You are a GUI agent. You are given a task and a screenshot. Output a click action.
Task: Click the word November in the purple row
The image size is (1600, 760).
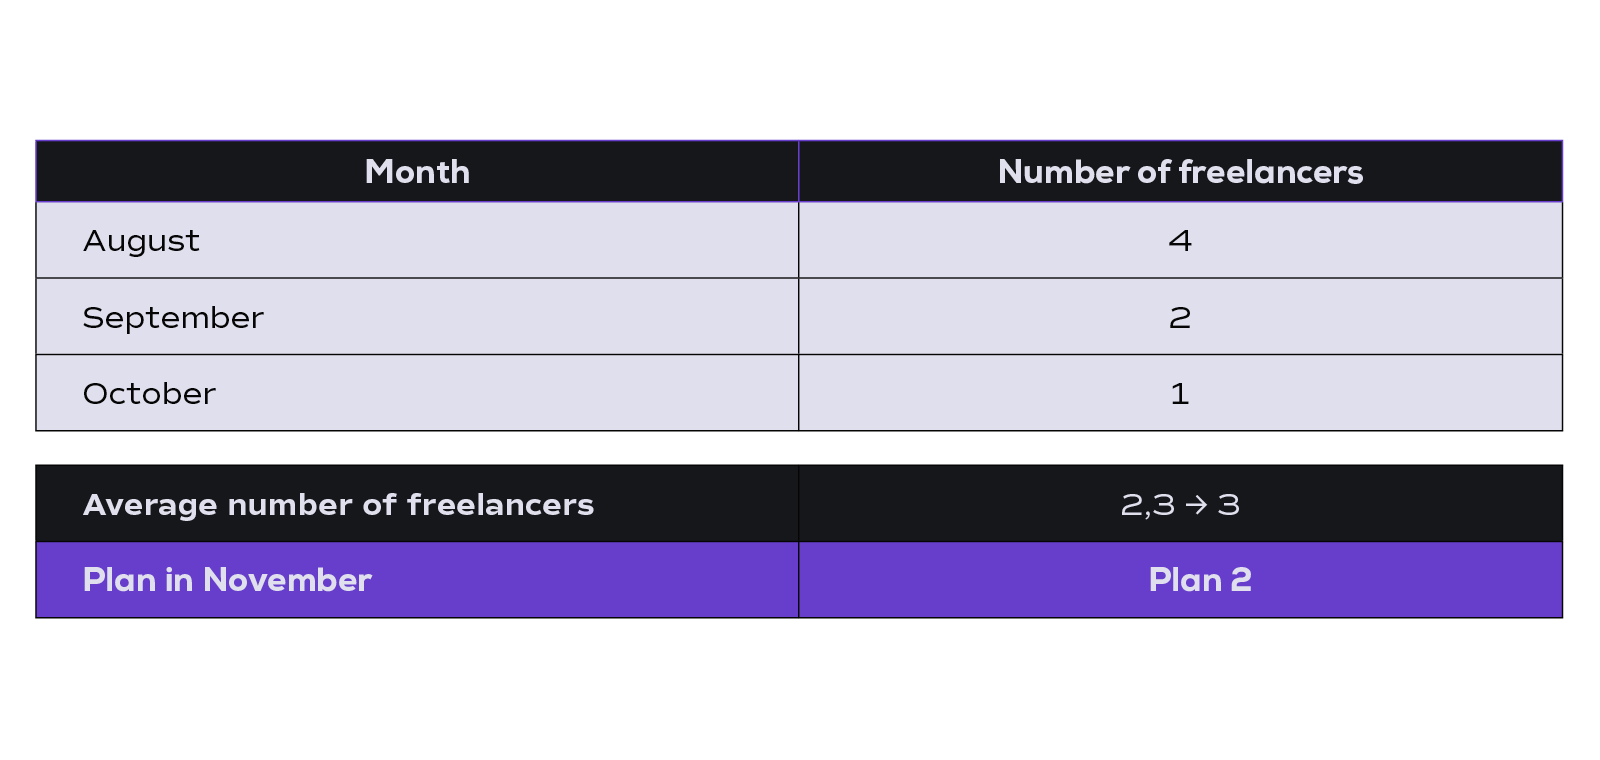pyautogui.click(x=287, y=580)
